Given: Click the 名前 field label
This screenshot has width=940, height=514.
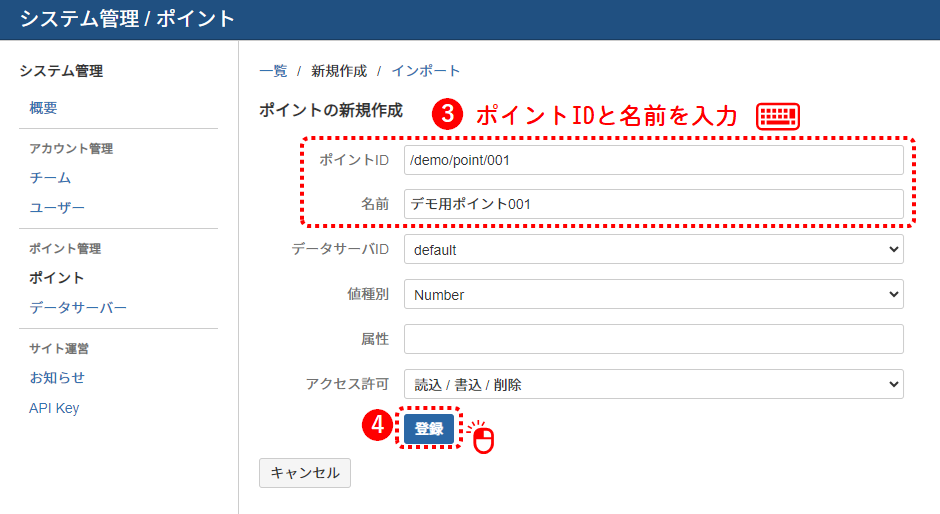Looking at the screenshot, I should coord(375,204).
